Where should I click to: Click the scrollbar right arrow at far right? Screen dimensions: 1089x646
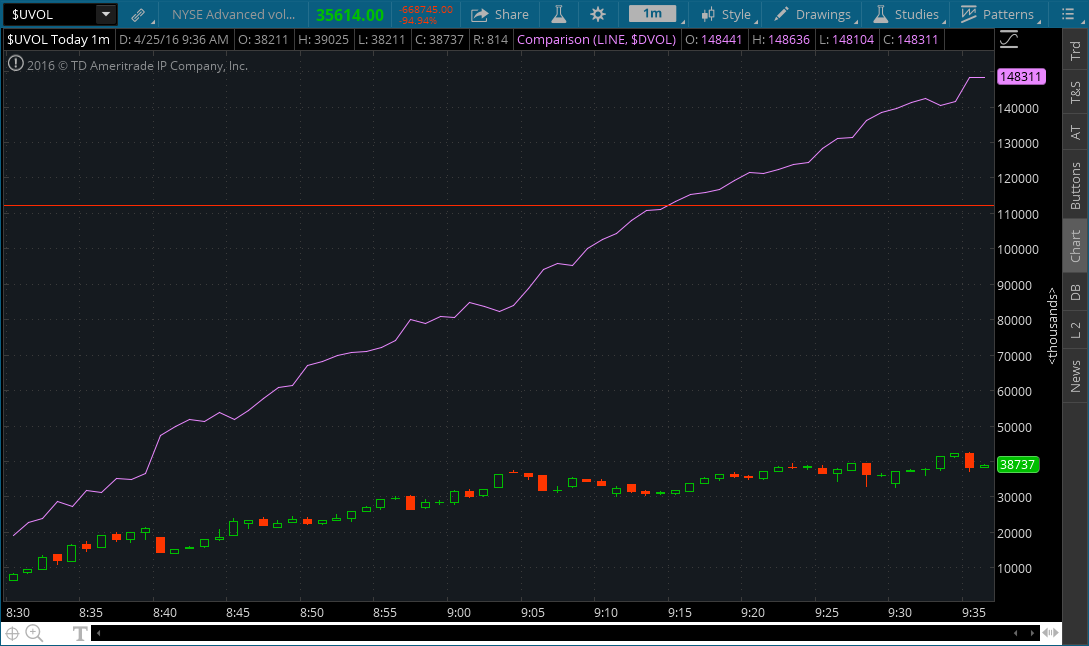pos(1033,633)
